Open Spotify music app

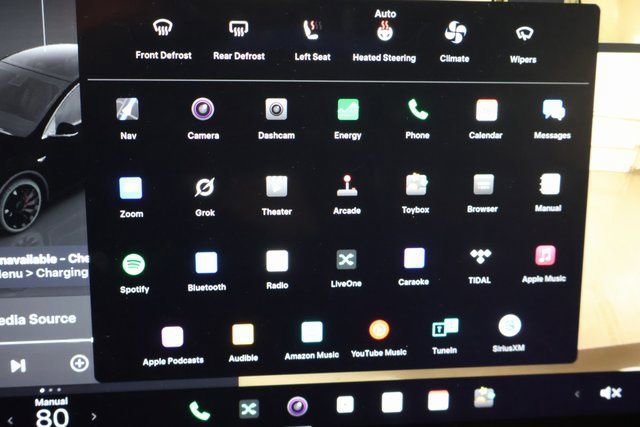(133, 264)
